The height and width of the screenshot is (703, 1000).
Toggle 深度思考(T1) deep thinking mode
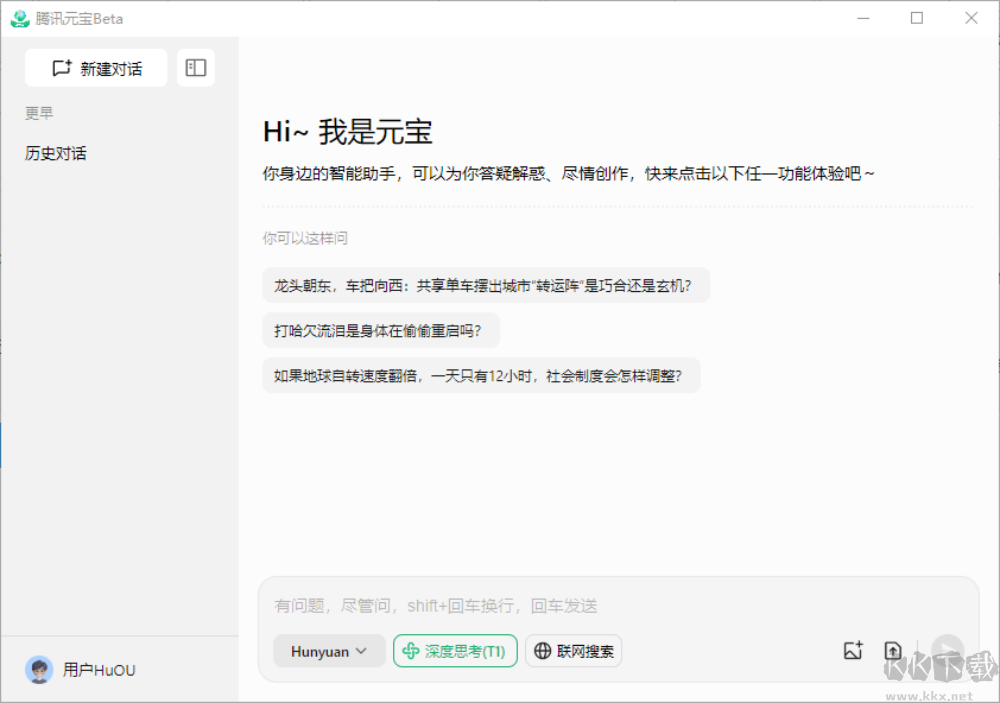coord(455,651)
